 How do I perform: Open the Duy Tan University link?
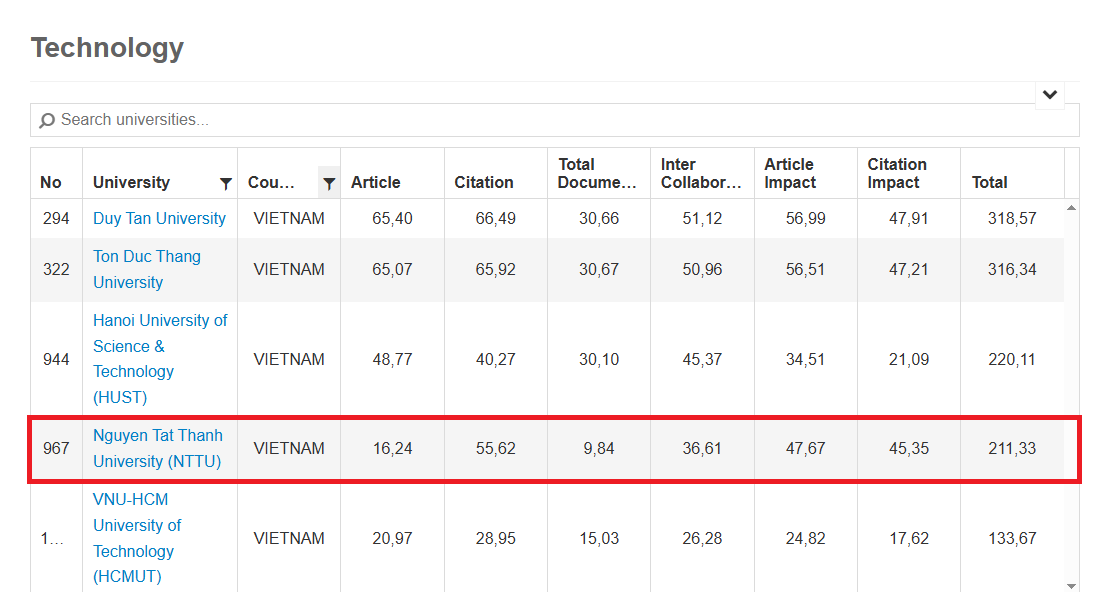coord(160,219)
